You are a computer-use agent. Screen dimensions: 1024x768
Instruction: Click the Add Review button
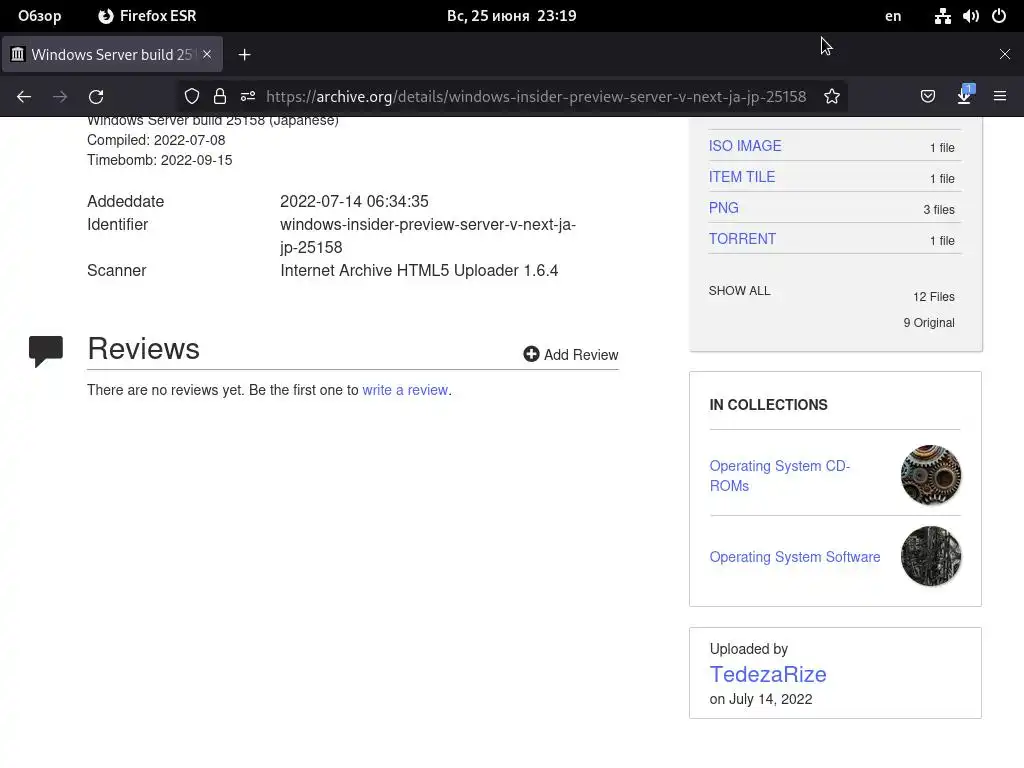(570, 355)
